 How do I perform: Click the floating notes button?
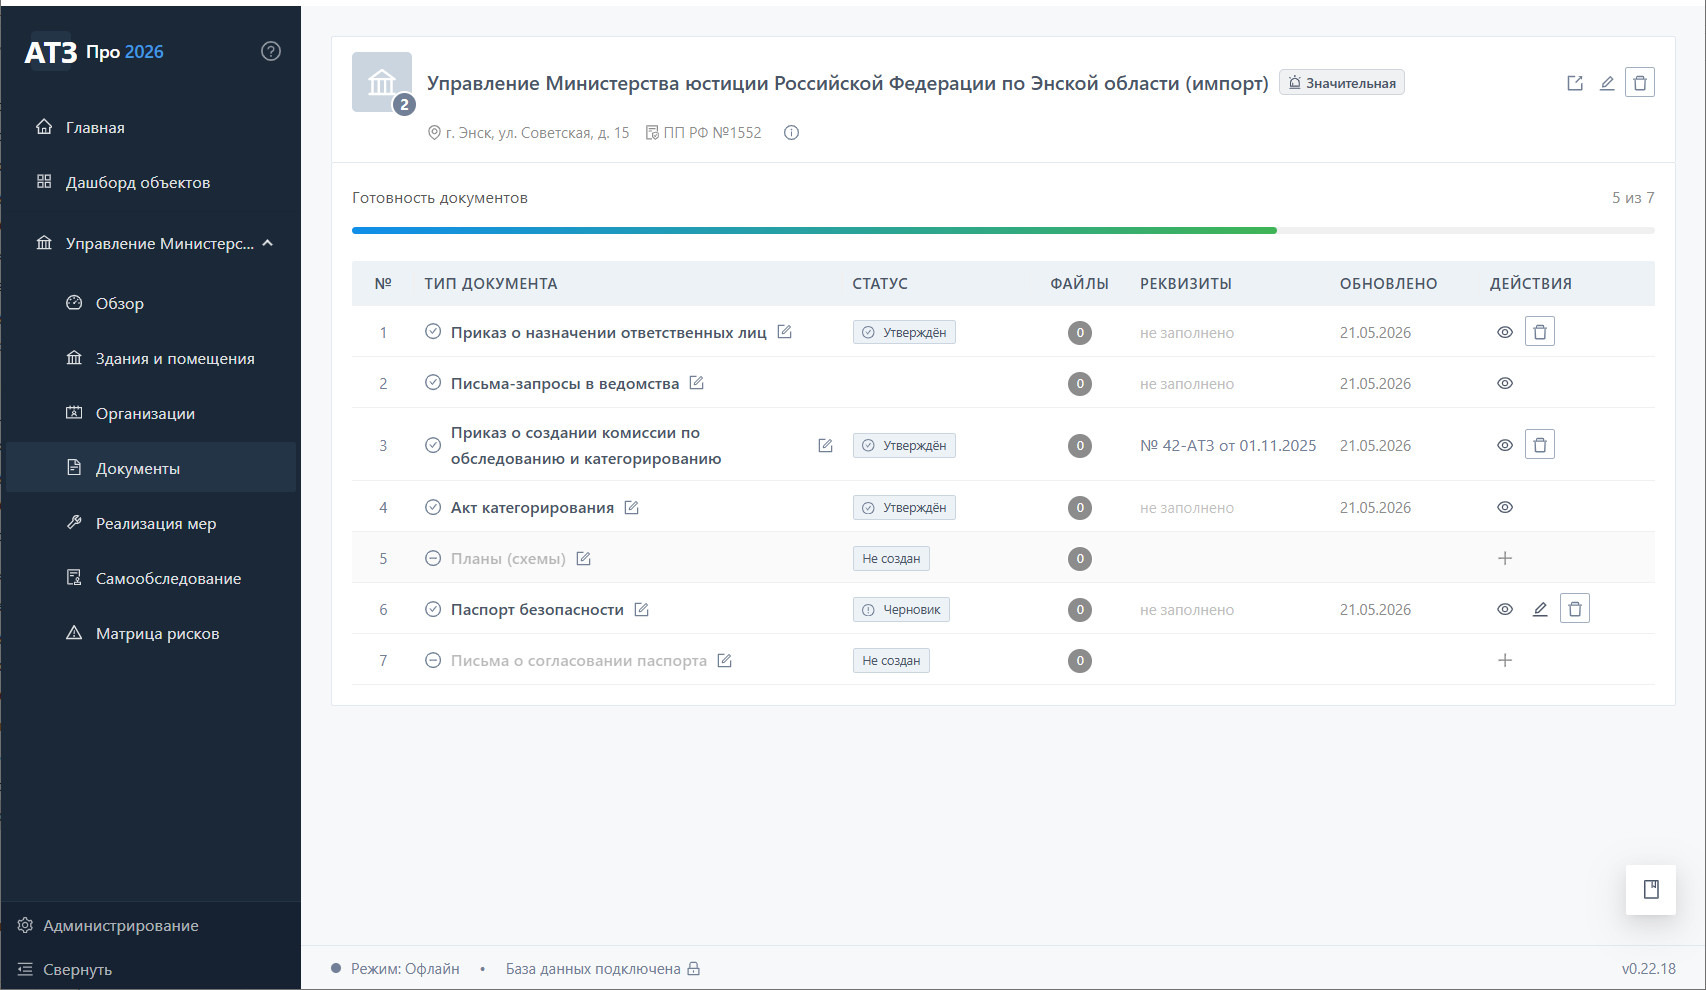coord(1651,889)
